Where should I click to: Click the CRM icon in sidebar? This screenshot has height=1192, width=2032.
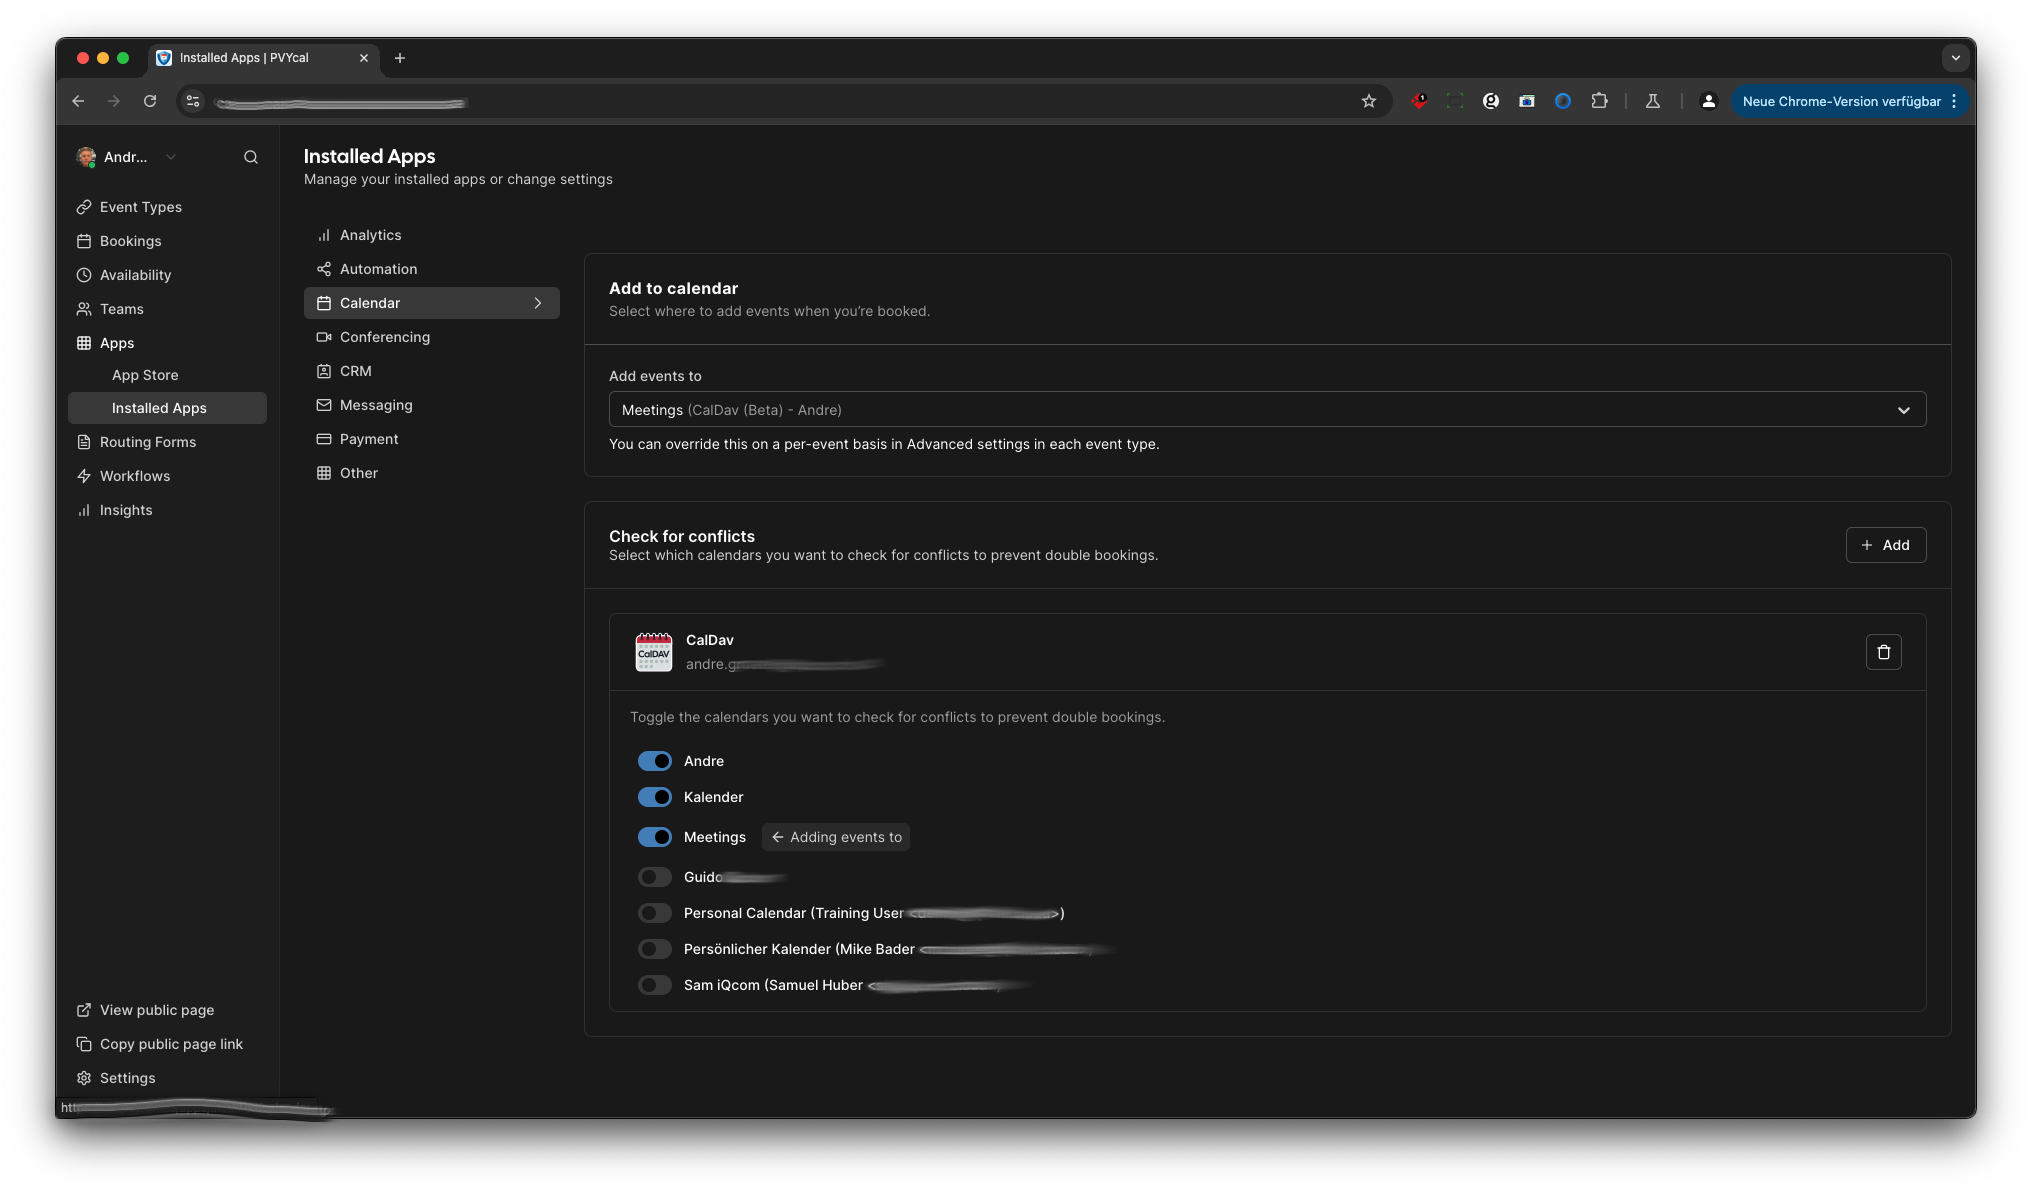click(x=324, y=370)
